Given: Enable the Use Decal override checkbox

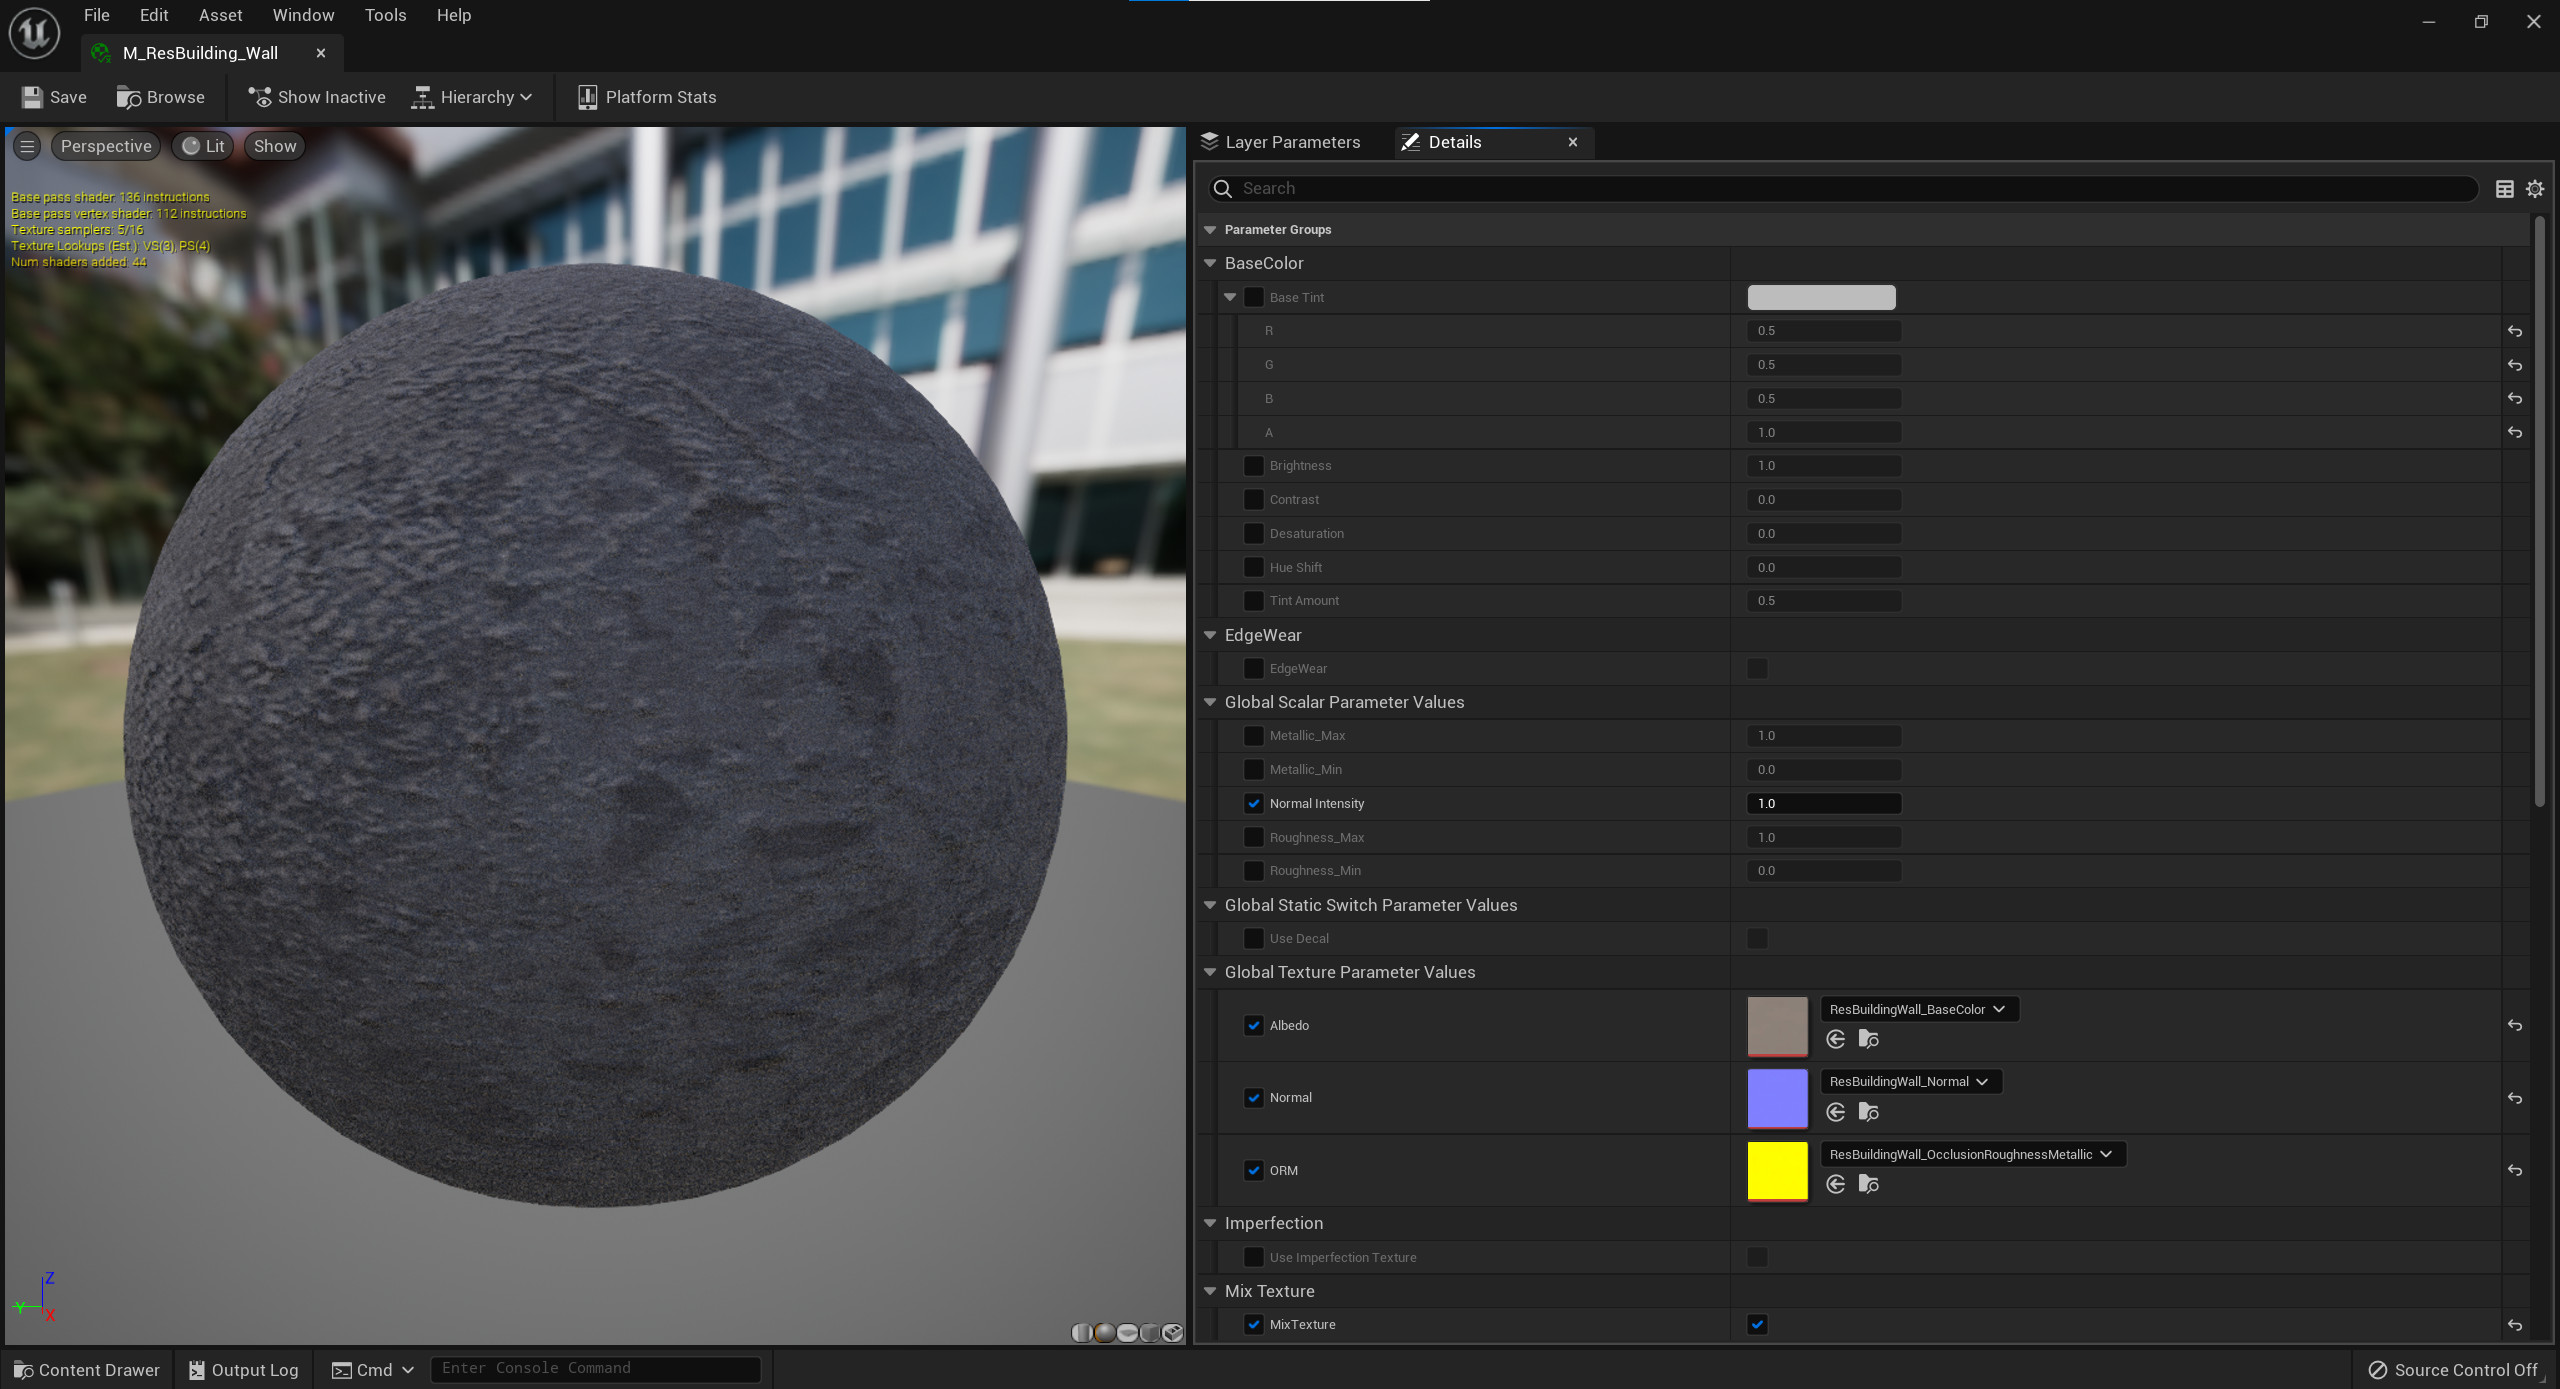Looking at the screenshot, I should coord(1254,938).
